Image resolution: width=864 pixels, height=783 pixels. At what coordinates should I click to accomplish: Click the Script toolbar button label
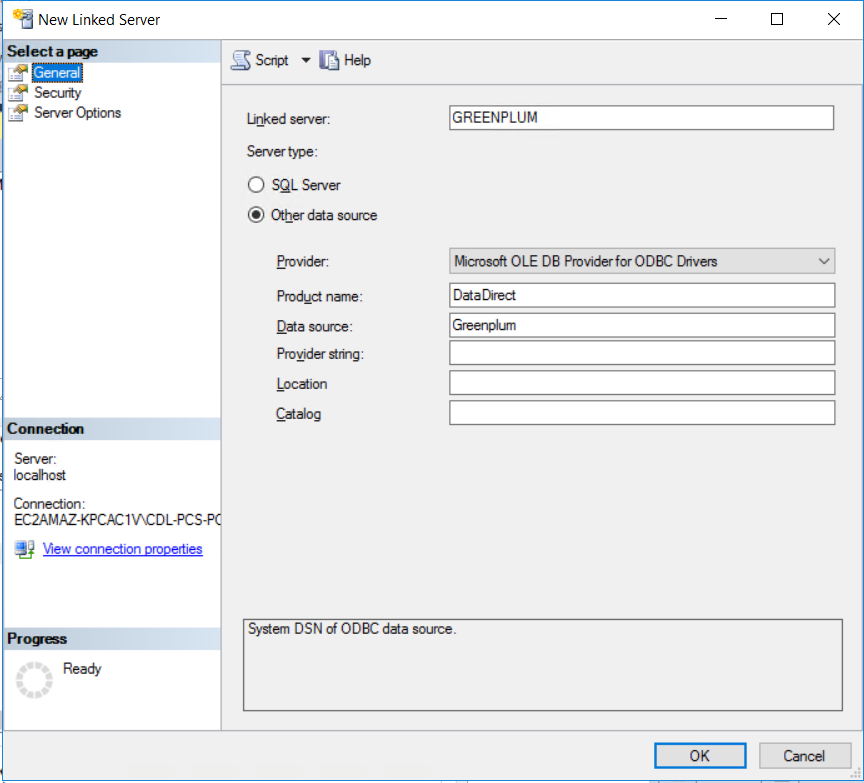click(x=272, y=60)
